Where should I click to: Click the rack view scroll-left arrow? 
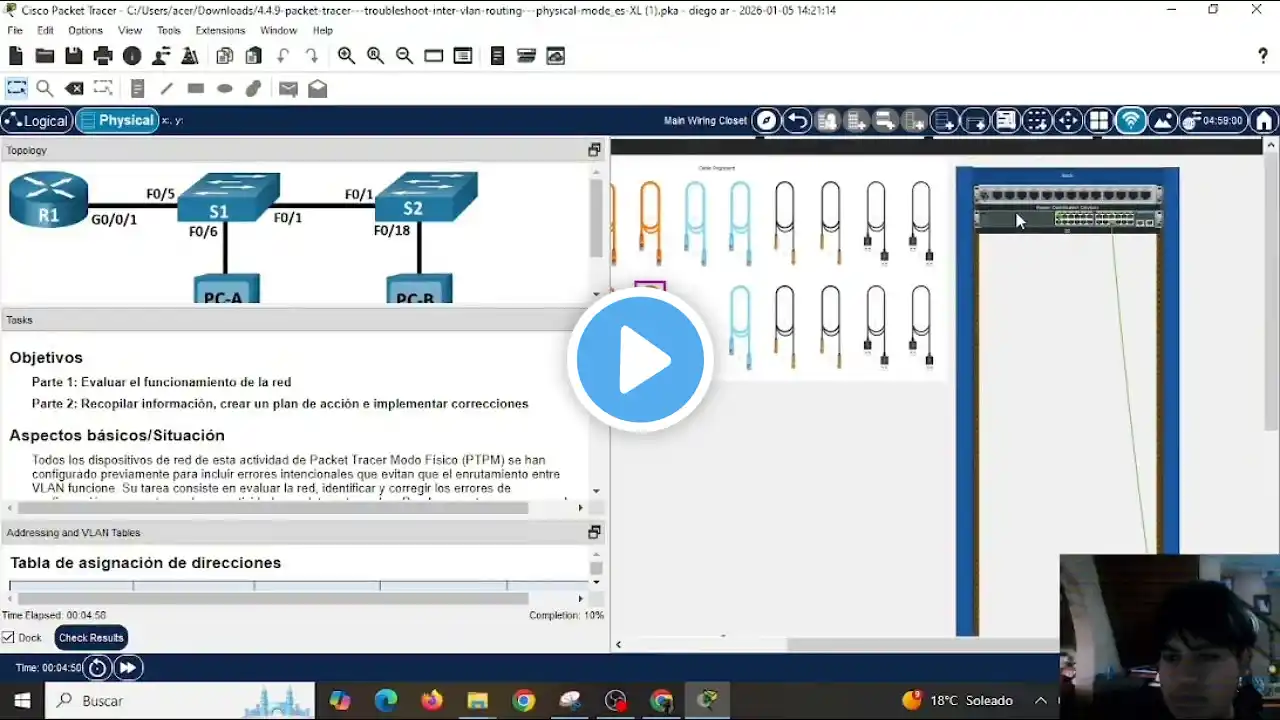(618, 645)
